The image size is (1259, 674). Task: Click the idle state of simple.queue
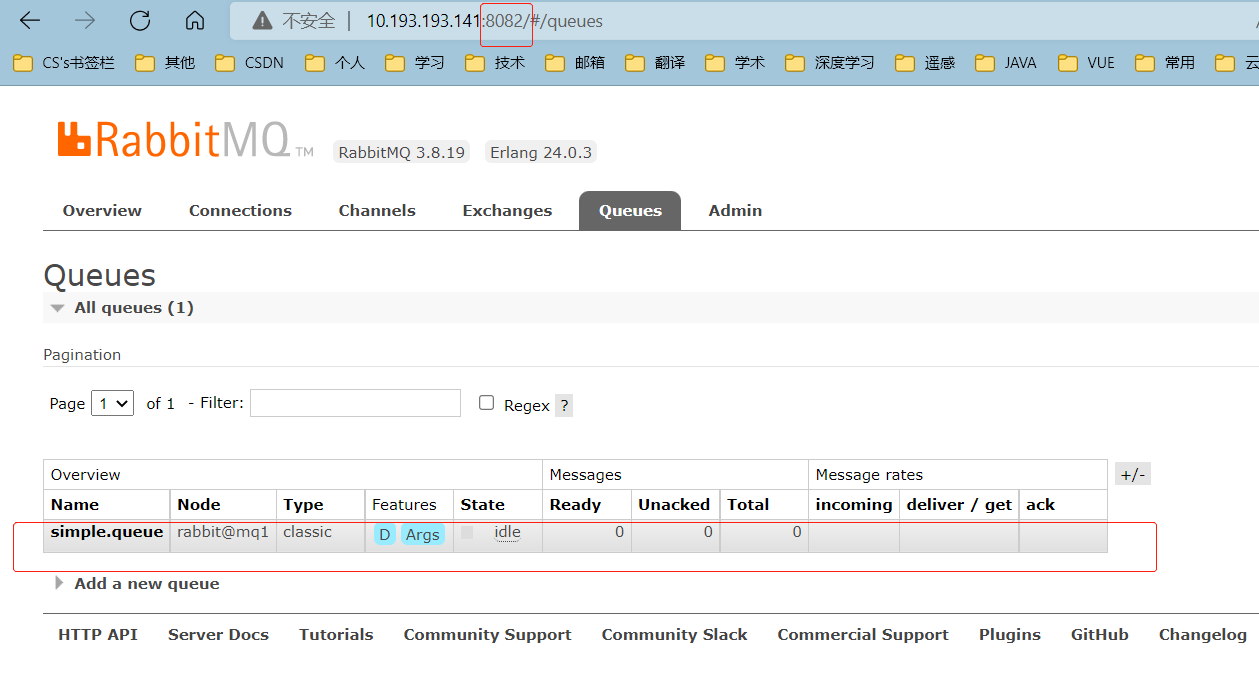tap(507, 532)
